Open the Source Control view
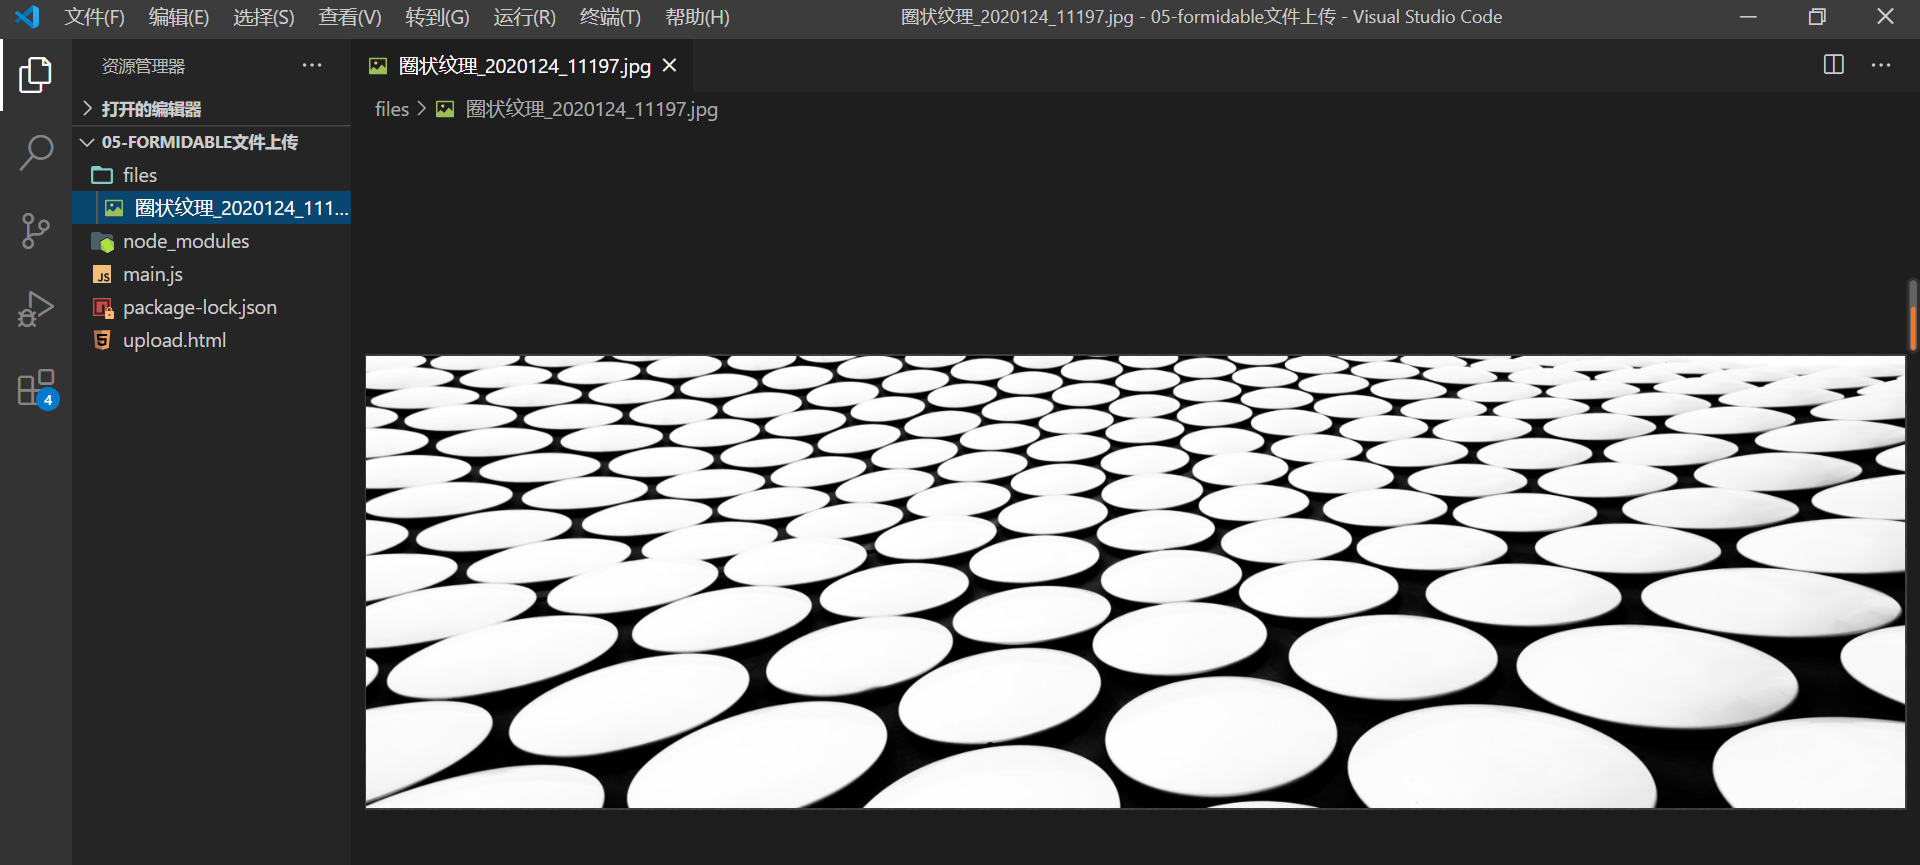Image resolution: width=1920 pixels, height=865 pixels. pyautogui.click(x=36, y=231)
